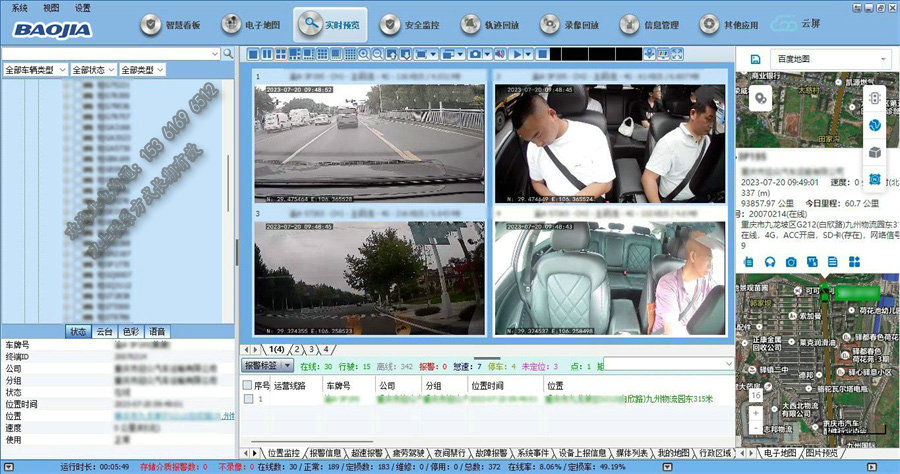Toggle the 3D box layer on map
900x474 pixels.
[x=873, y=153]
